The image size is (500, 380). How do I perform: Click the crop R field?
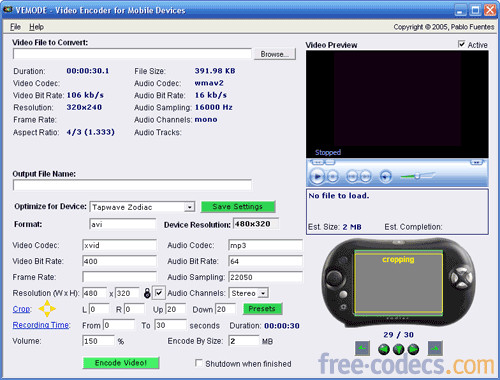(134, 309)
